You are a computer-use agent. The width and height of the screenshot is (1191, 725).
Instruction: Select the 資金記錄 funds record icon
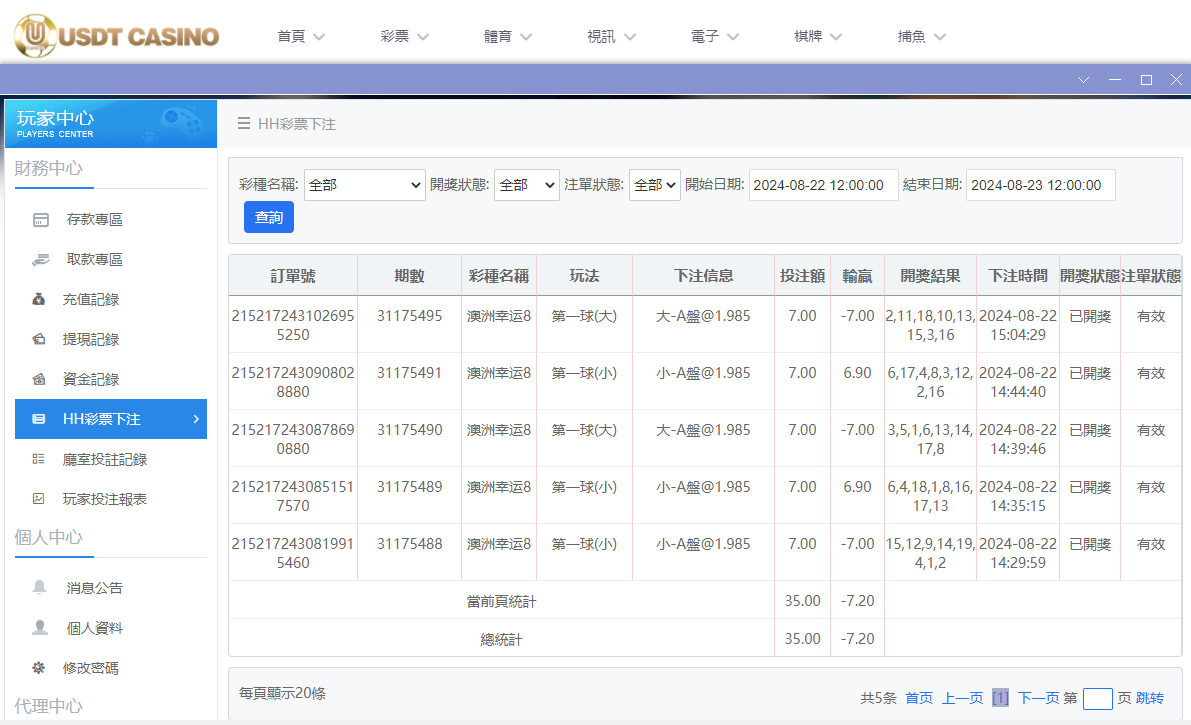(39, 379)
